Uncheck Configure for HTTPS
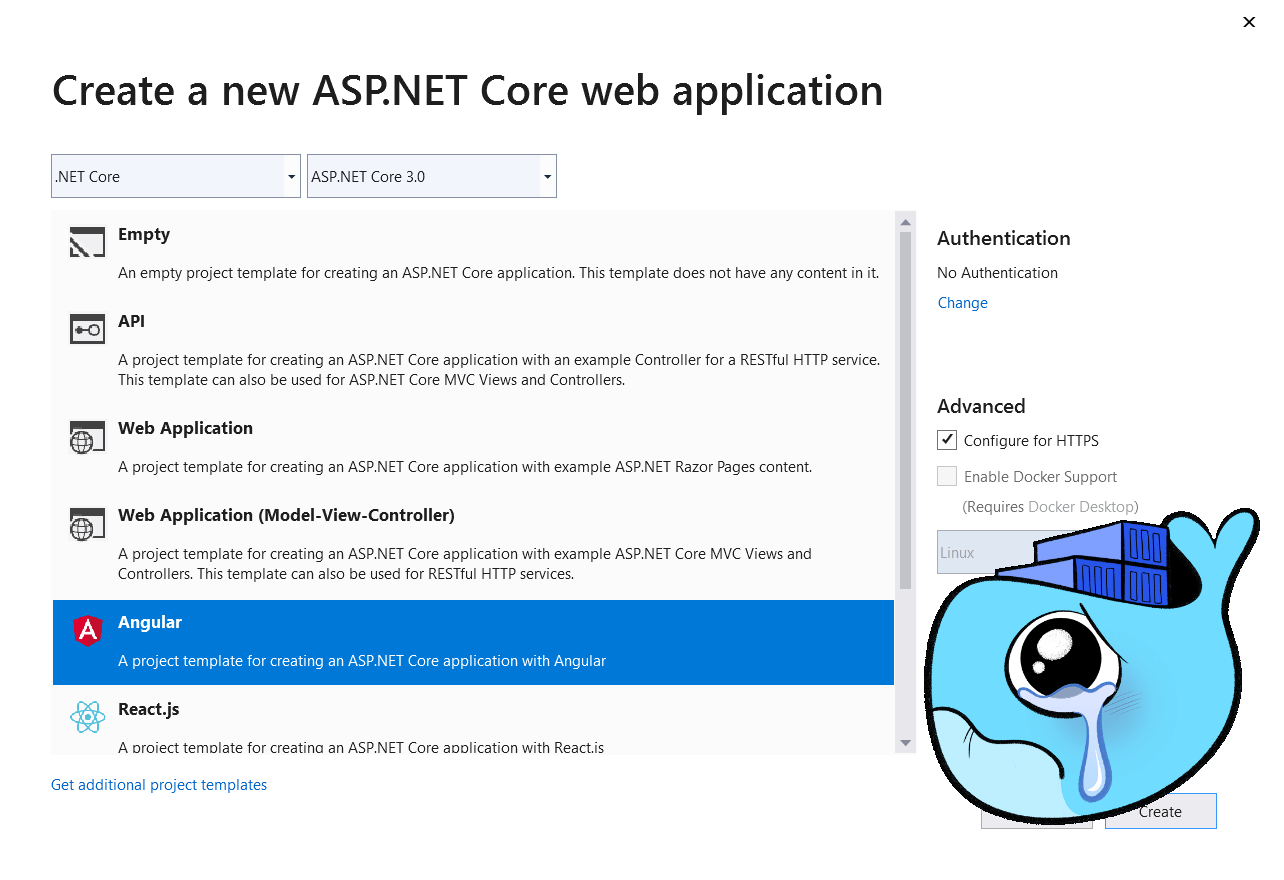 [x=947, y=440]
